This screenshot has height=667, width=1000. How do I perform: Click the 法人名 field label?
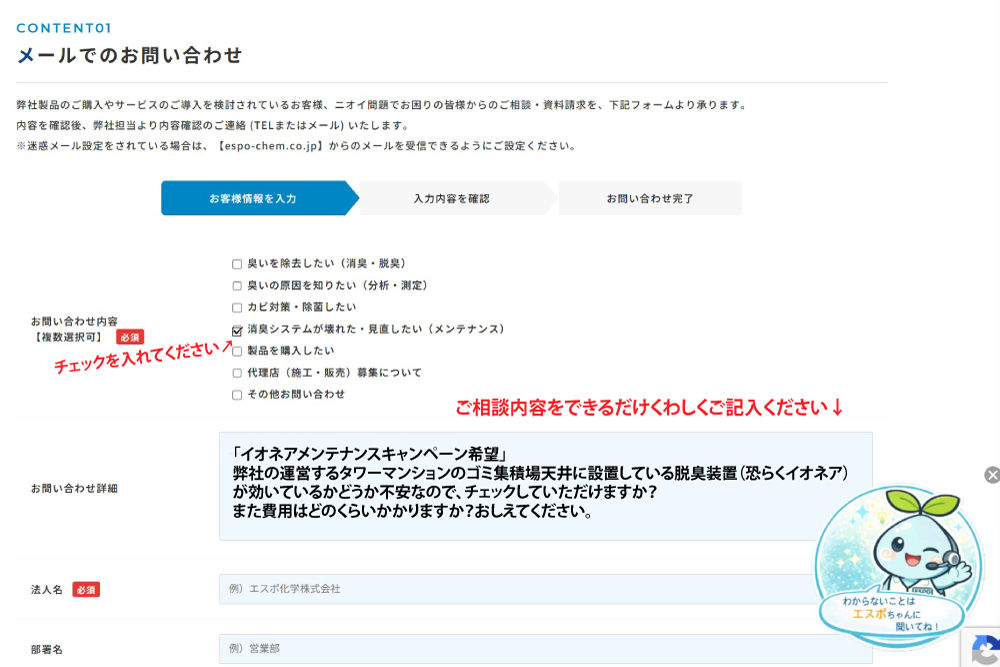click(x=47, y=590)
